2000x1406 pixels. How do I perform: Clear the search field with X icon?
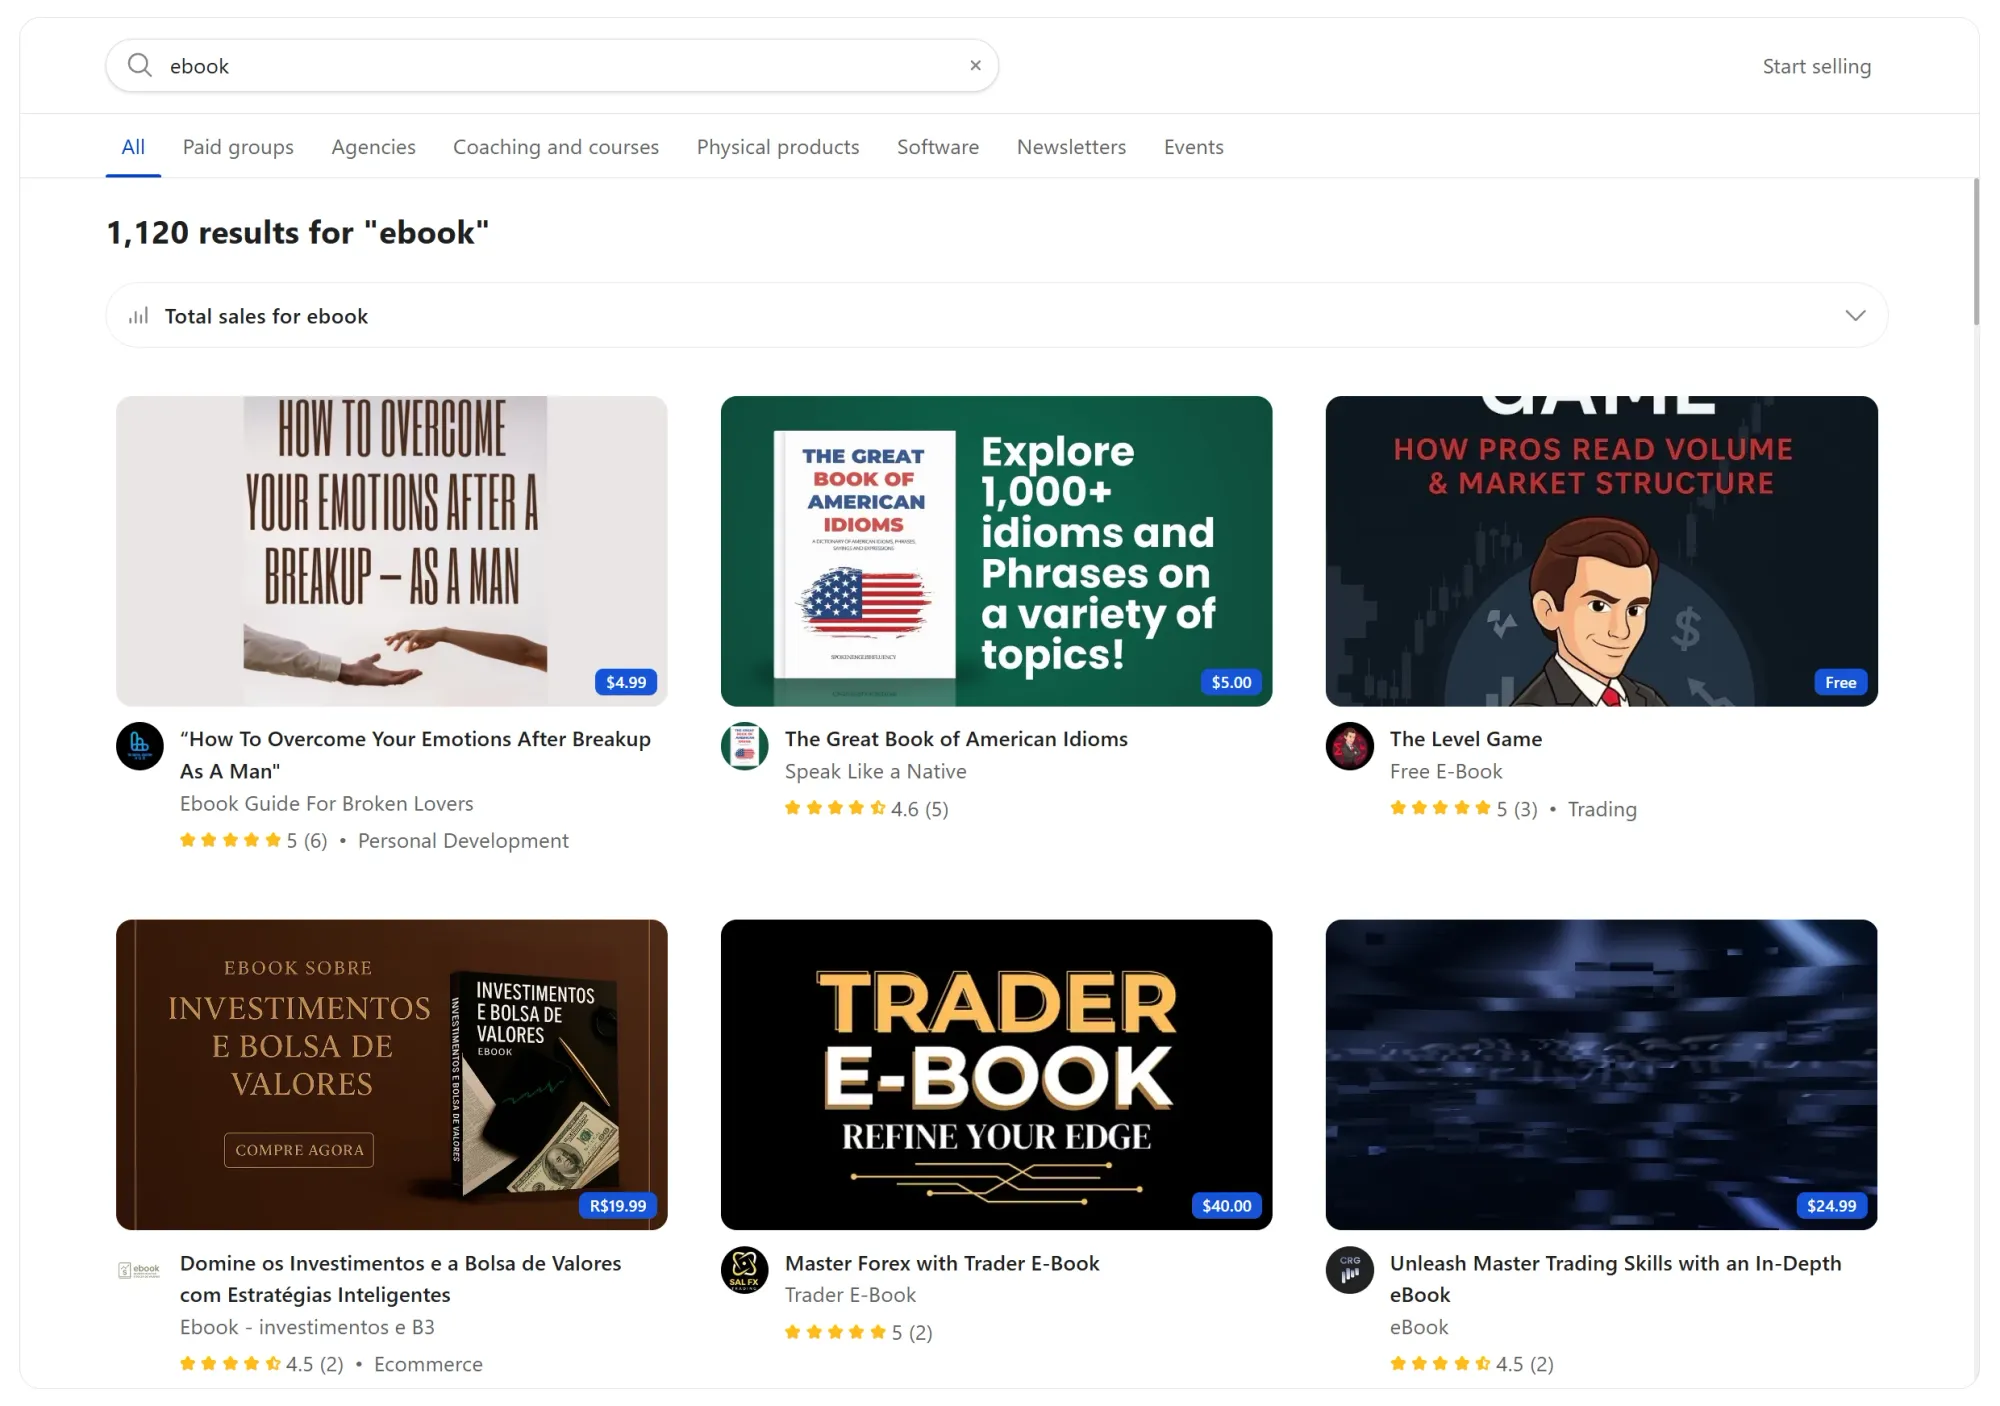tap(975, 66)
